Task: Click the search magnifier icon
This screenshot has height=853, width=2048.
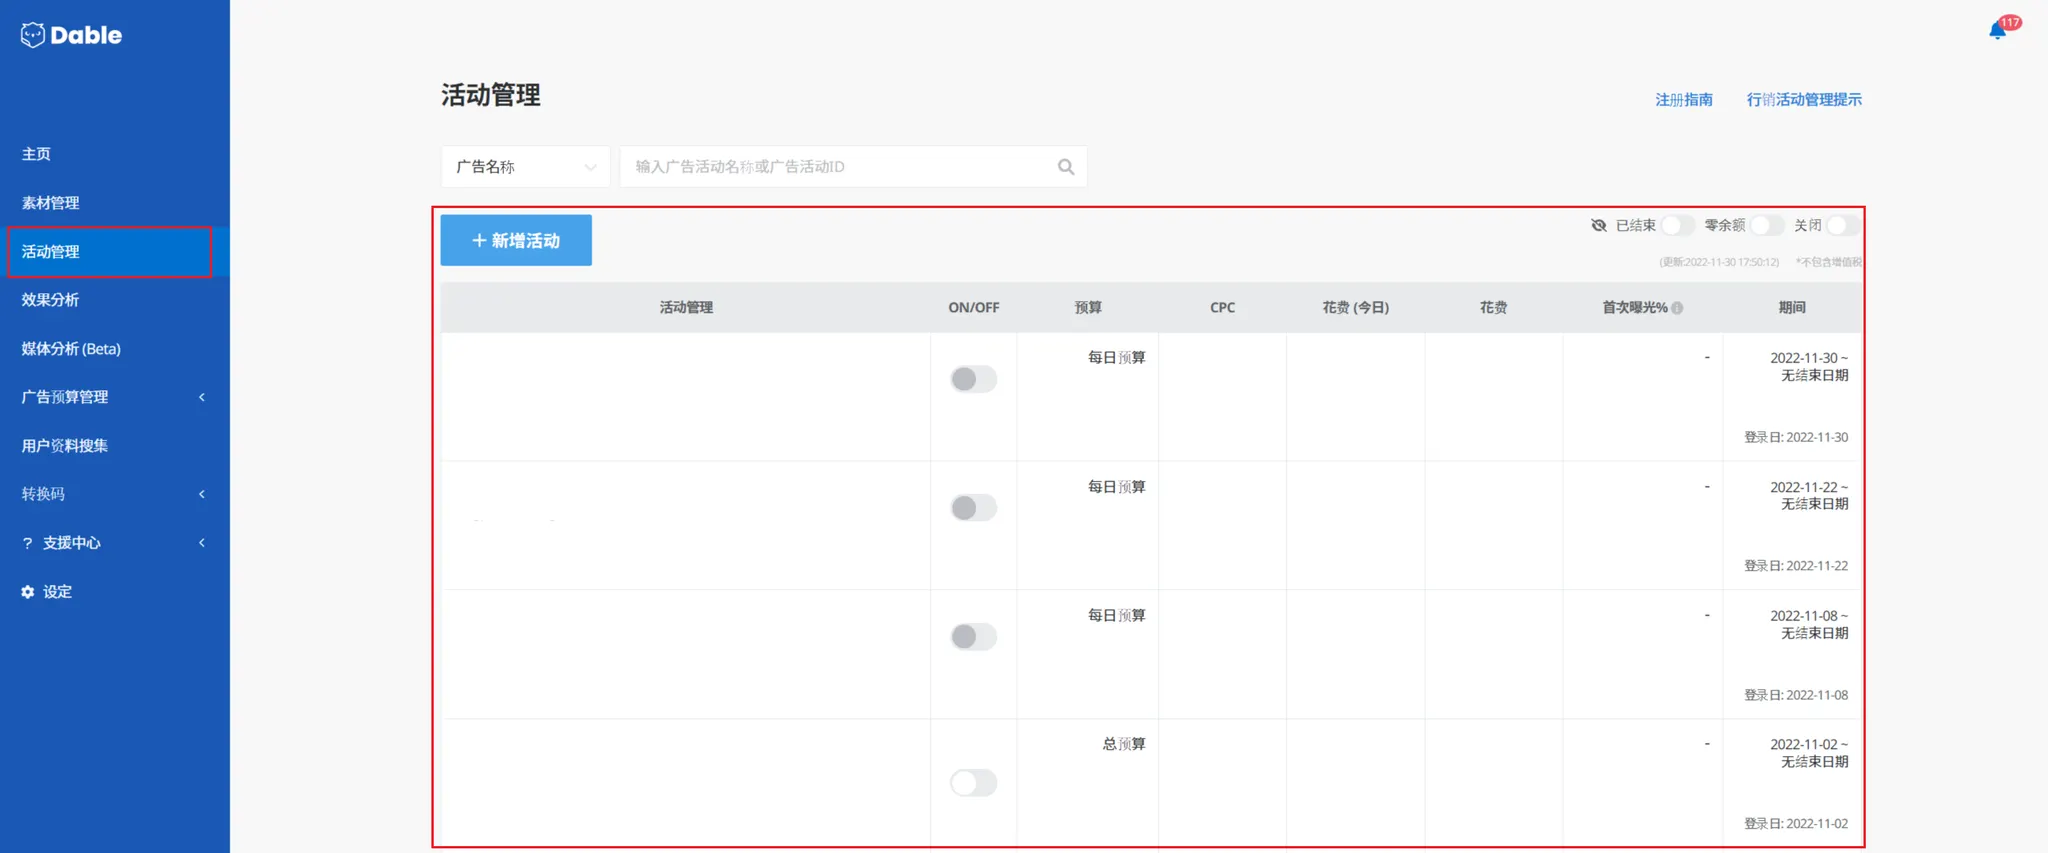Action: tap(1066, 167)
